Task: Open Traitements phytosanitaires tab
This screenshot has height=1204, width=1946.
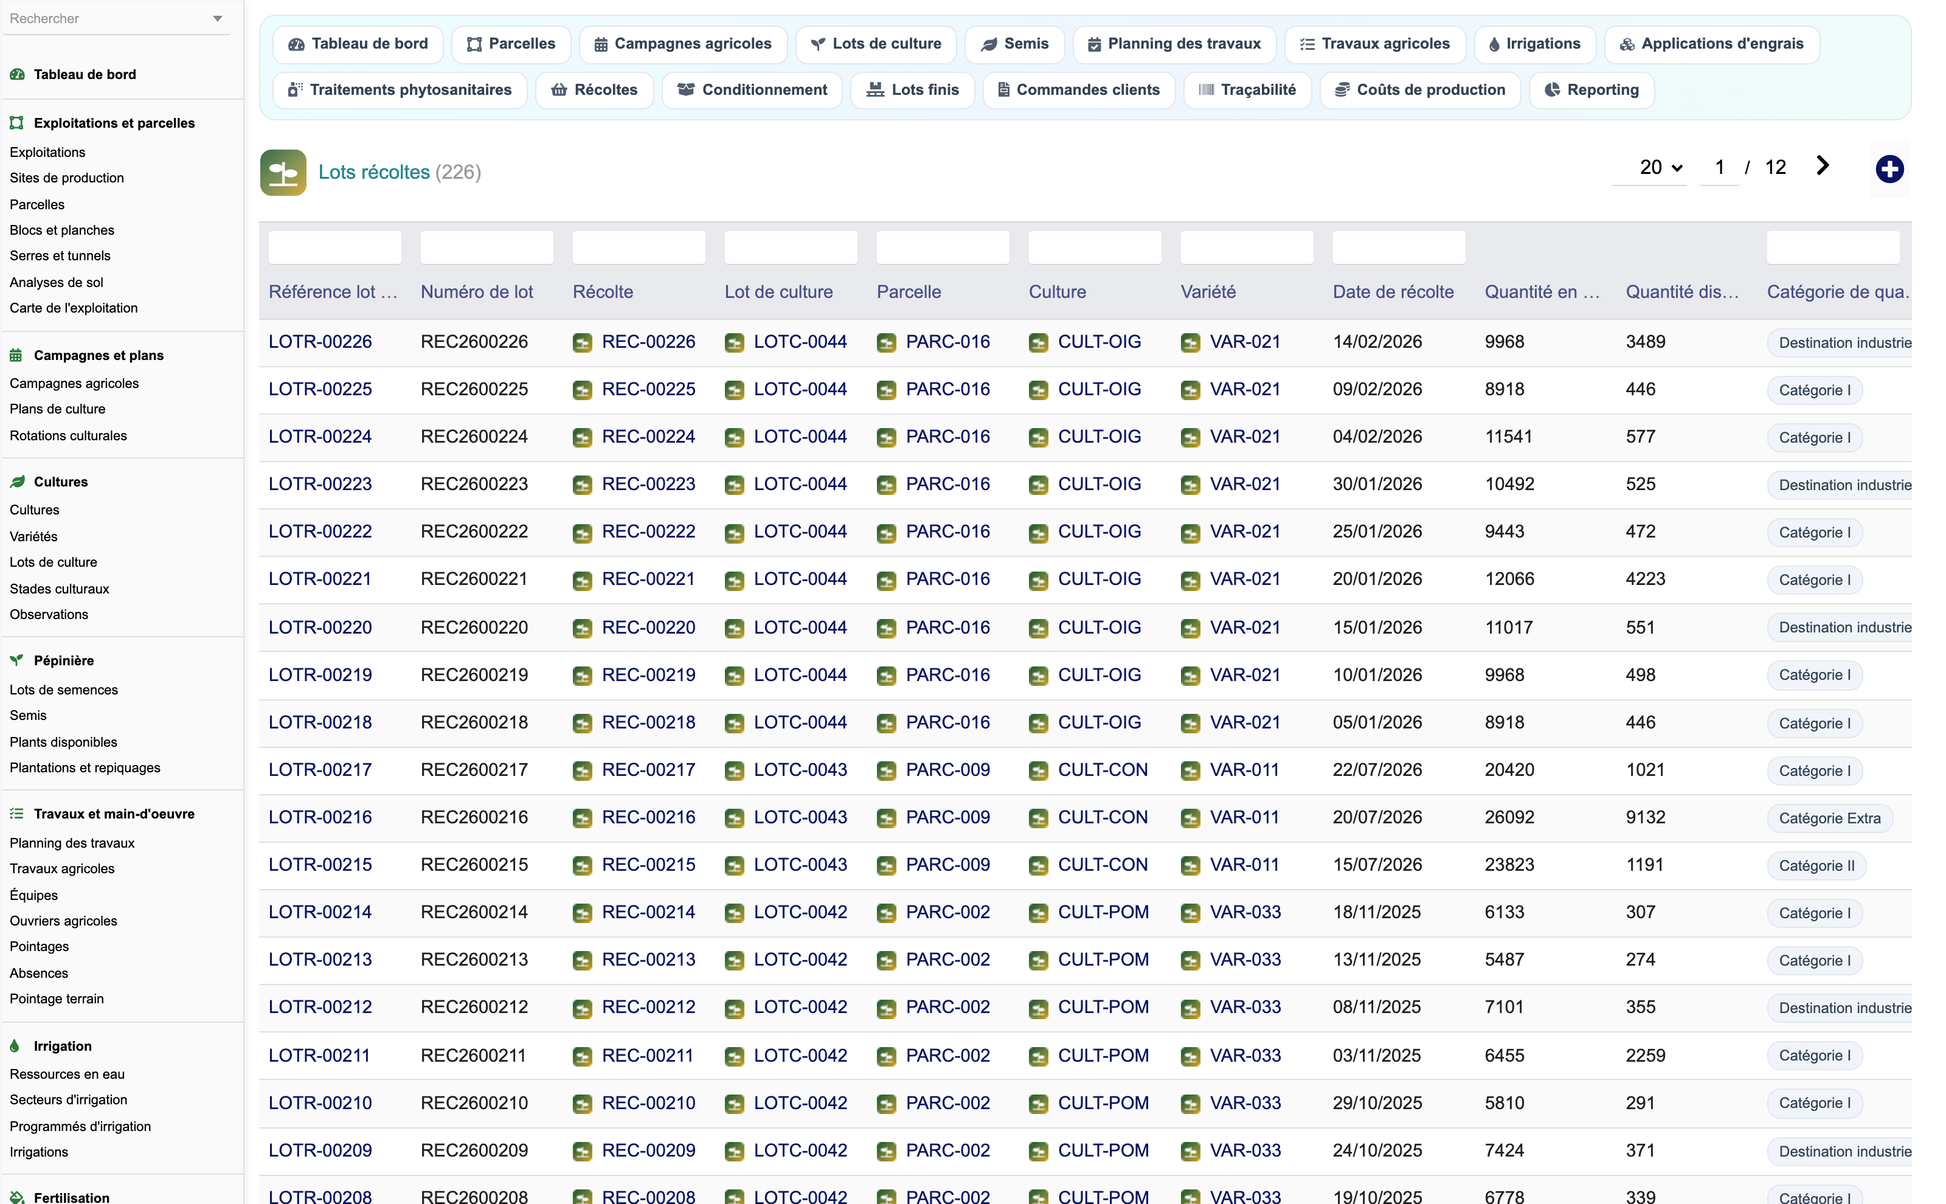Action: coord(400,90)
